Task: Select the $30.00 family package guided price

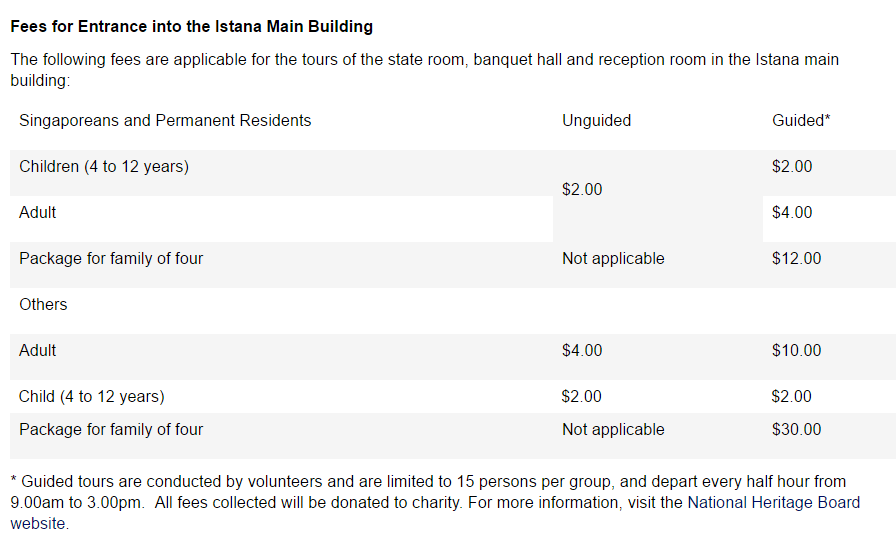Action: pos(796,429)
